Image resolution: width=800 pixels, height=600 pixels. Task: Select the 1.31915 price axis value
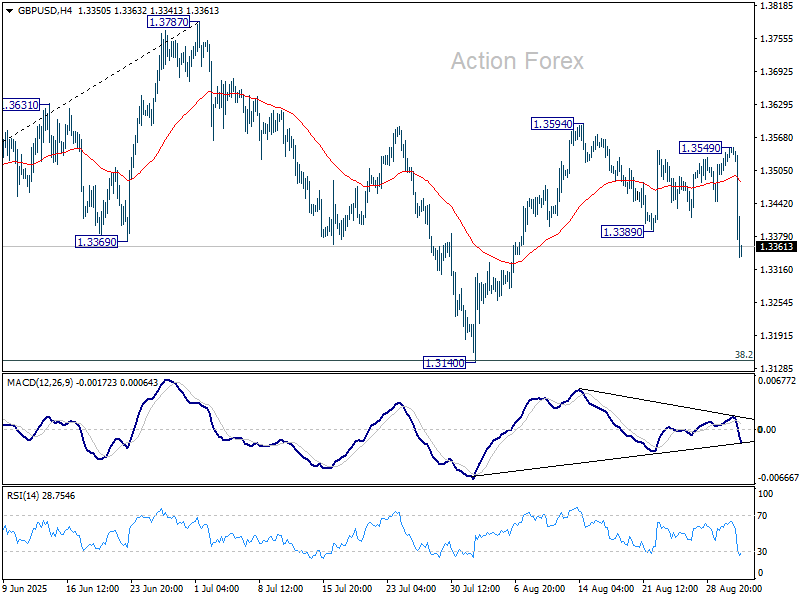tap(777, 336)
